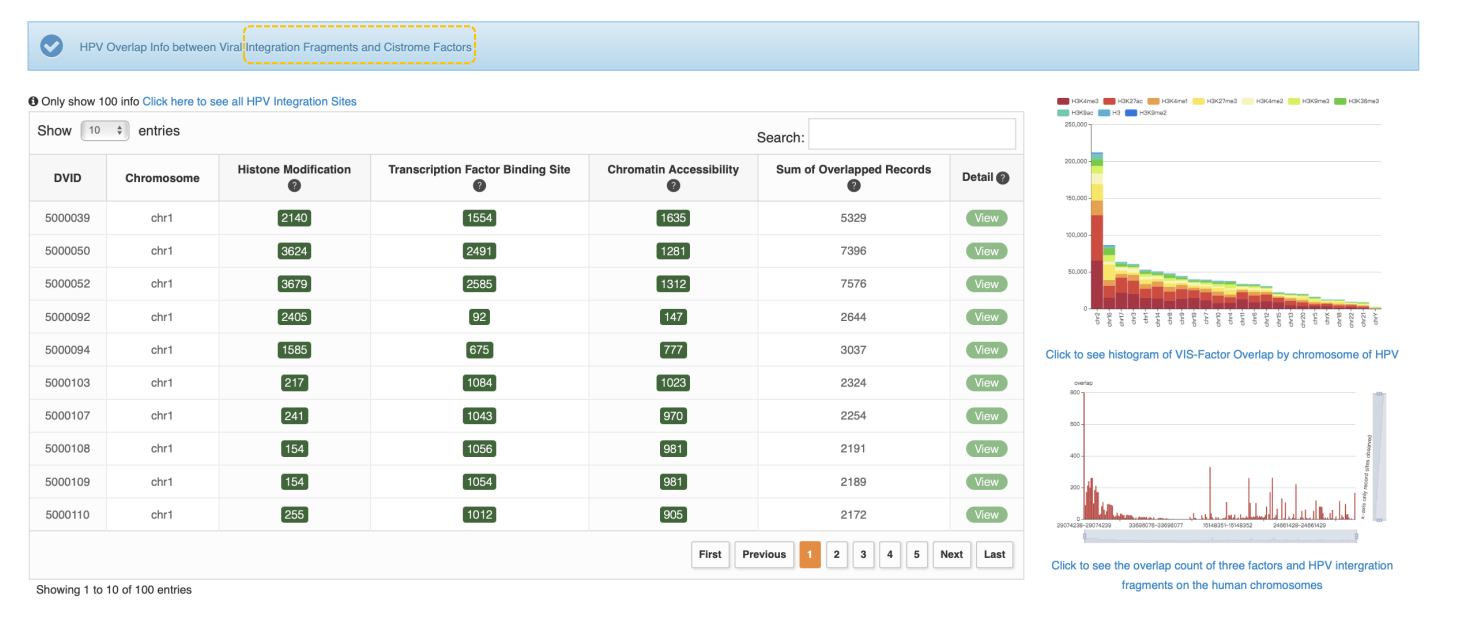Screen dimensions: 1478x618
Task: Click histone modification badge 3679 for DVID 5000052
Action: coord(294,284)
